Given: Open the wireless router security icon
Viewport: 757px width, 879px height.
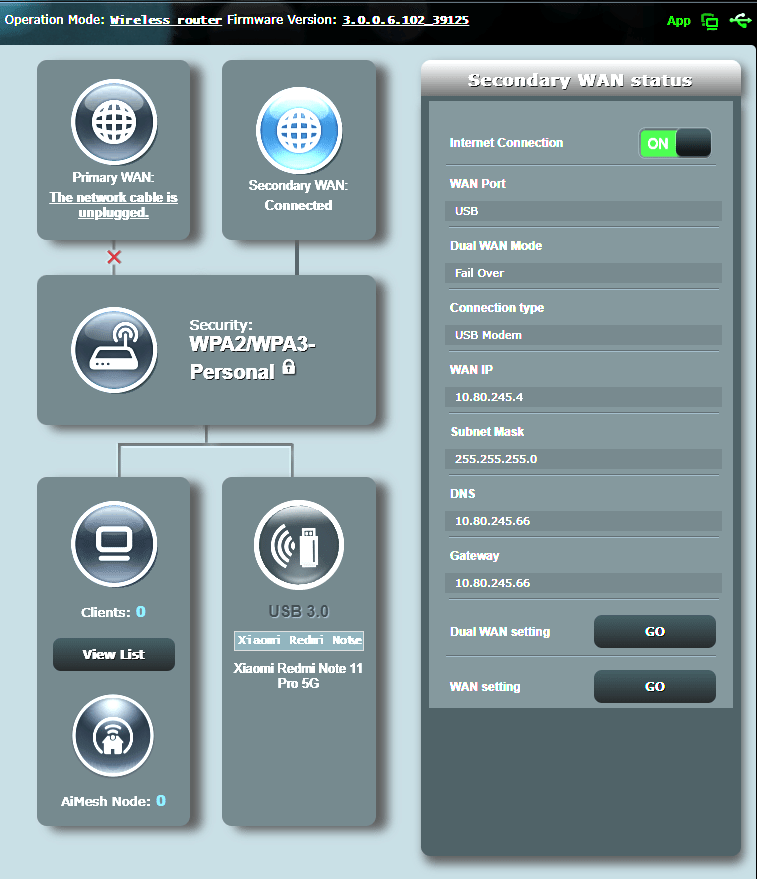Looking at the screenshot, I should (113, 350).
